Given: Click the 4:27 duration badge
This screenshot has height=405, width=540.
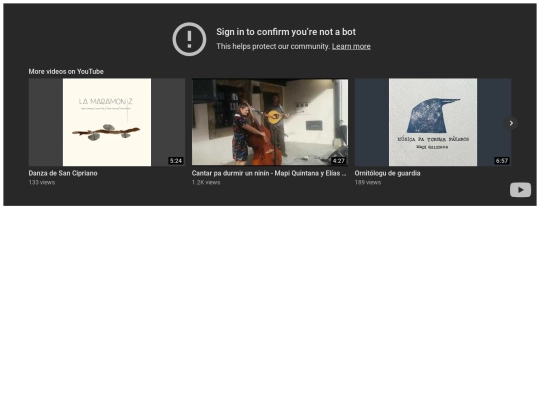Looking at the screenshot, I should 339,160.
